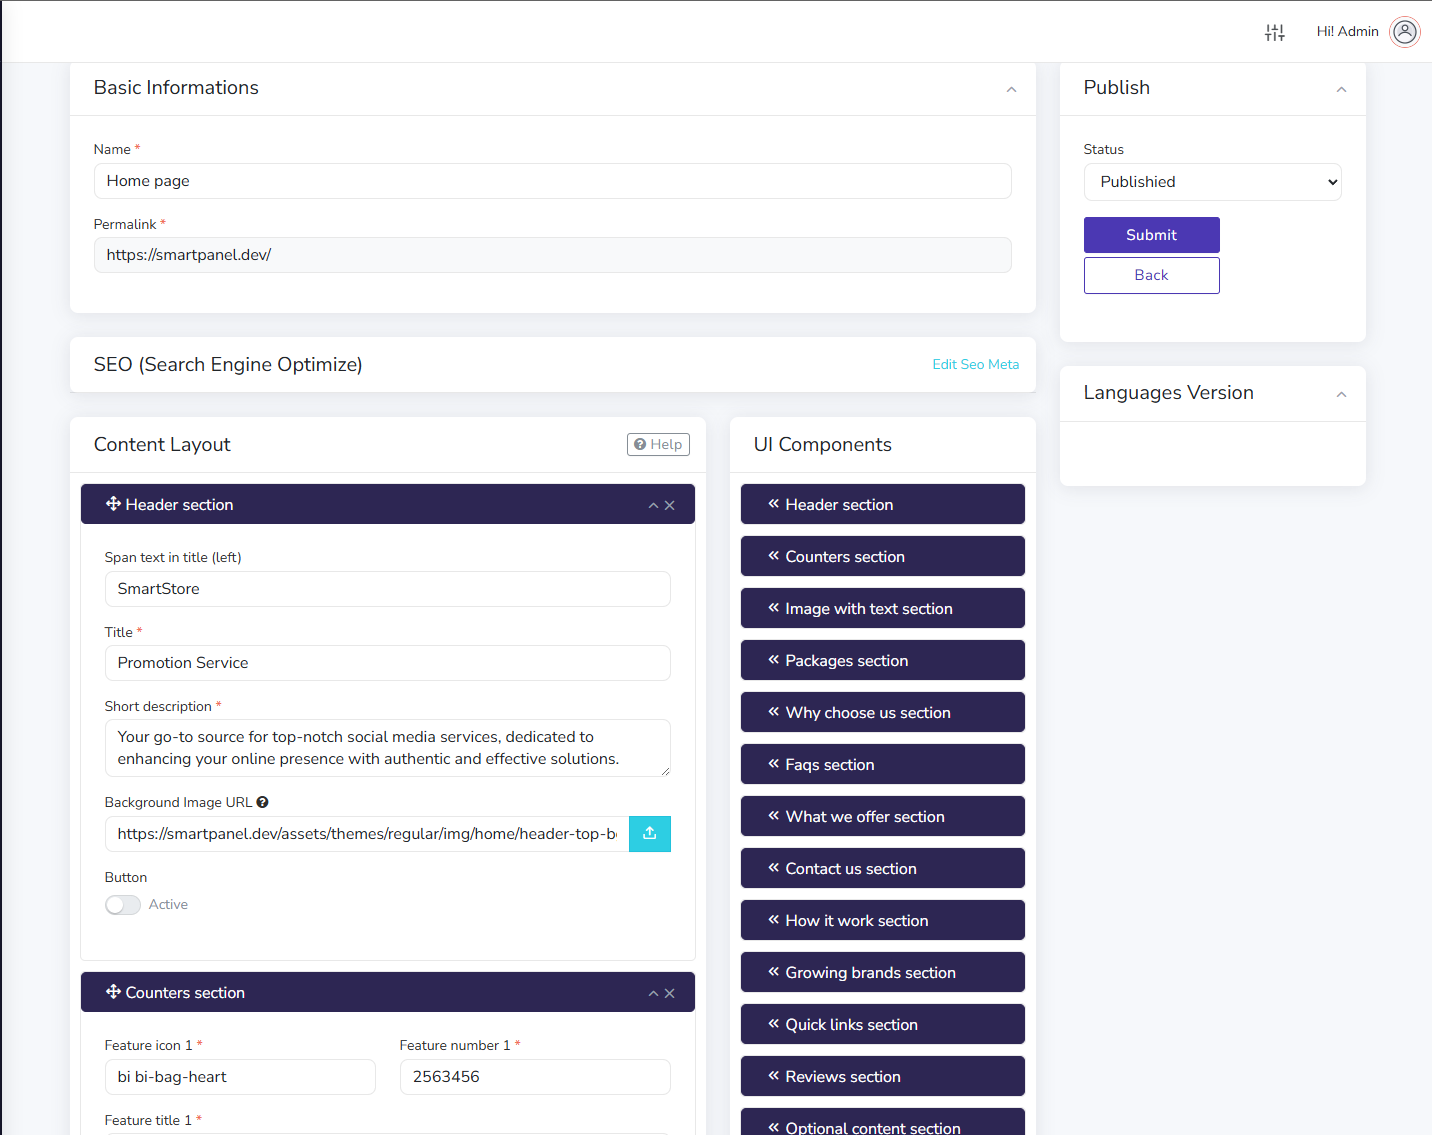This screenshot has width=1432, height=1135.
Task: Click the Submit button
Action: (x=1151, y=234)
